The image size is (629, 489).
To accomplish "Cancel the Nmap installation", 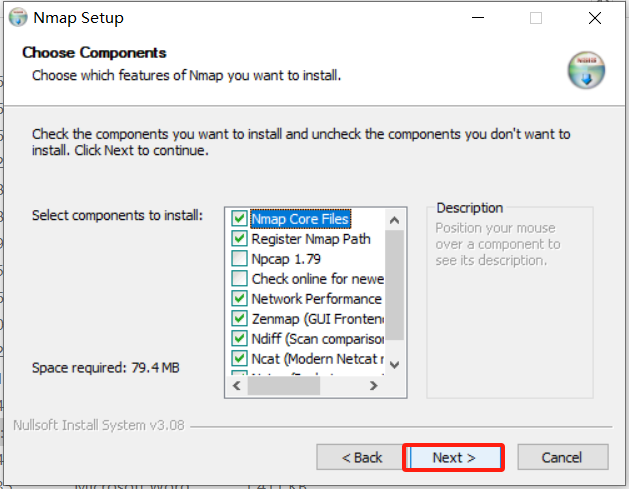I will 561,457.
